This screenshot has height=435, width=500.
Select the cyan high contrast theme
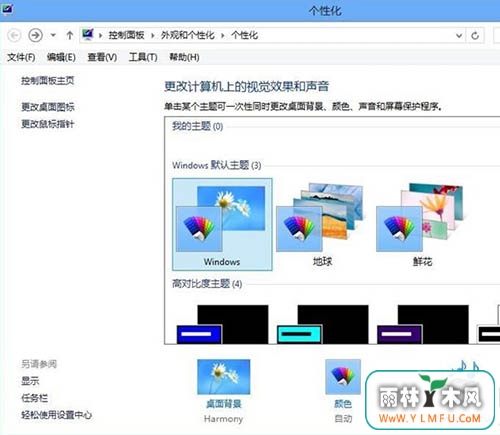(x=322, y=324)
